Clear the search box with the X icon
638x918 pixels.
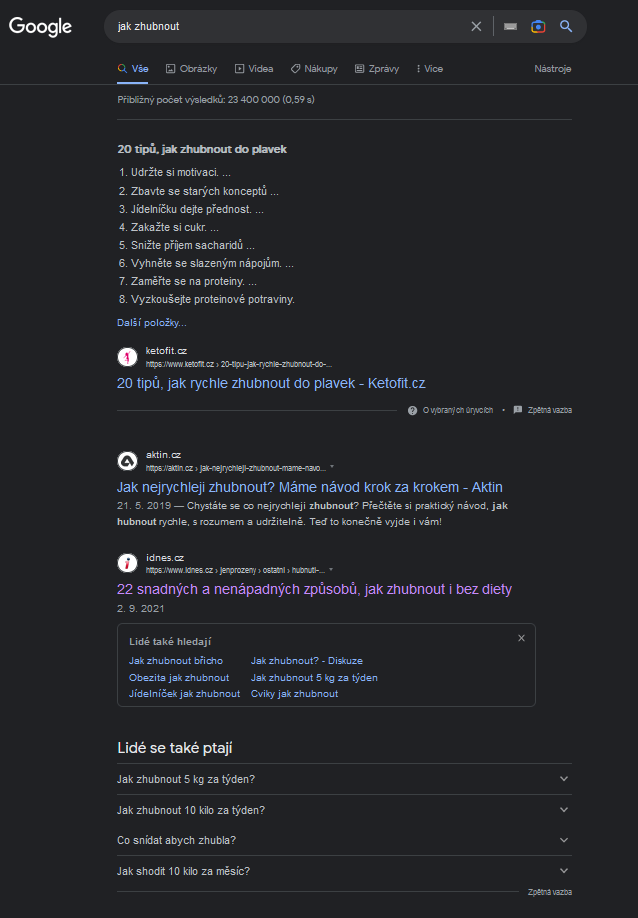pyautogui.click(x=476, y=26)
